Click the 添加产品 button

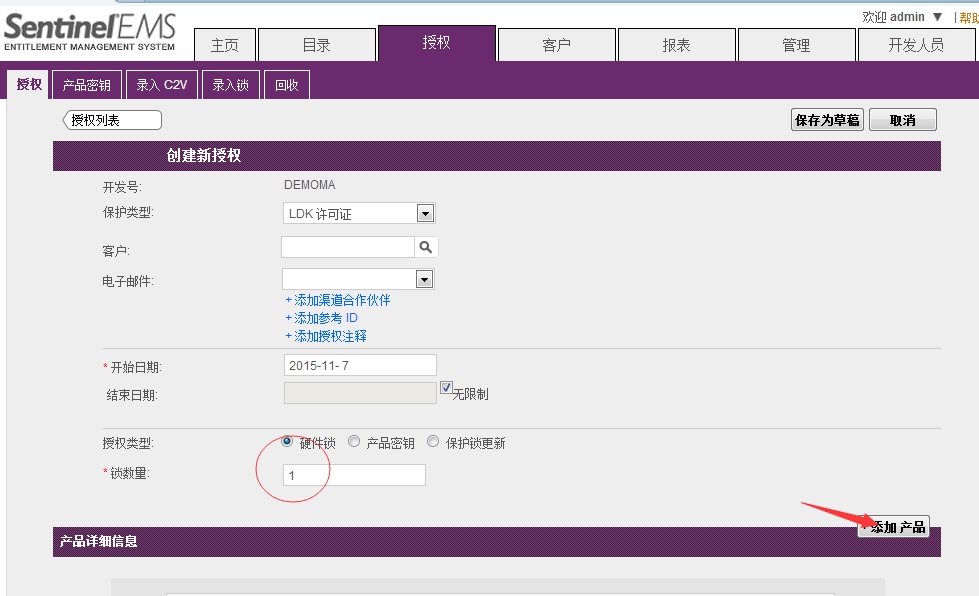coord(896,527)
